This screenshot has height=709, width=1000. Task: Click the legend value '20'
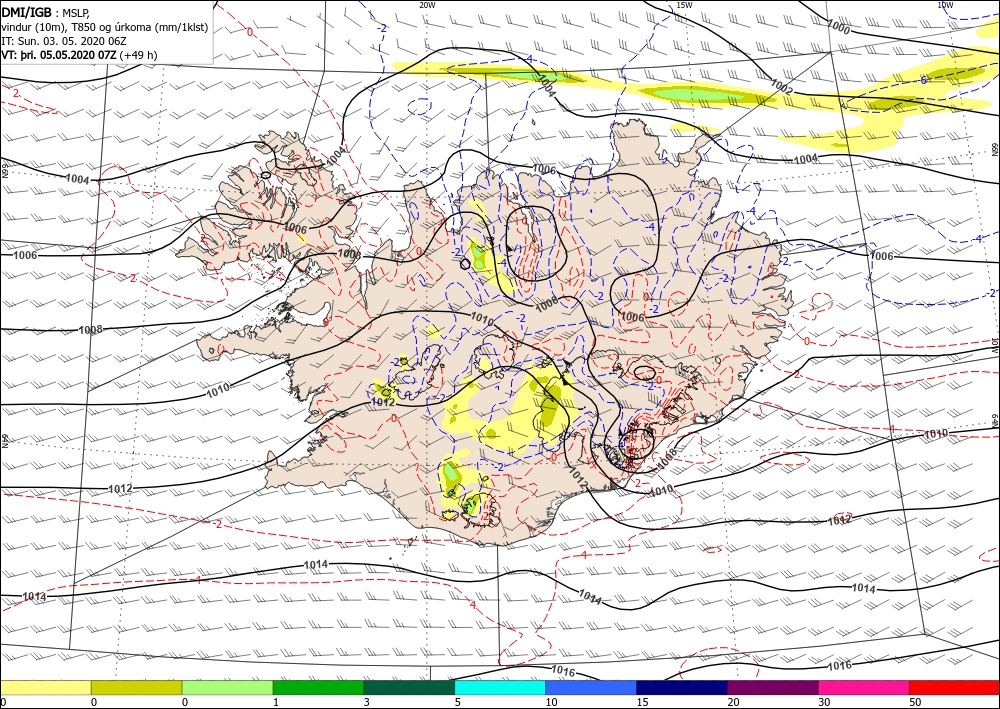733,702
